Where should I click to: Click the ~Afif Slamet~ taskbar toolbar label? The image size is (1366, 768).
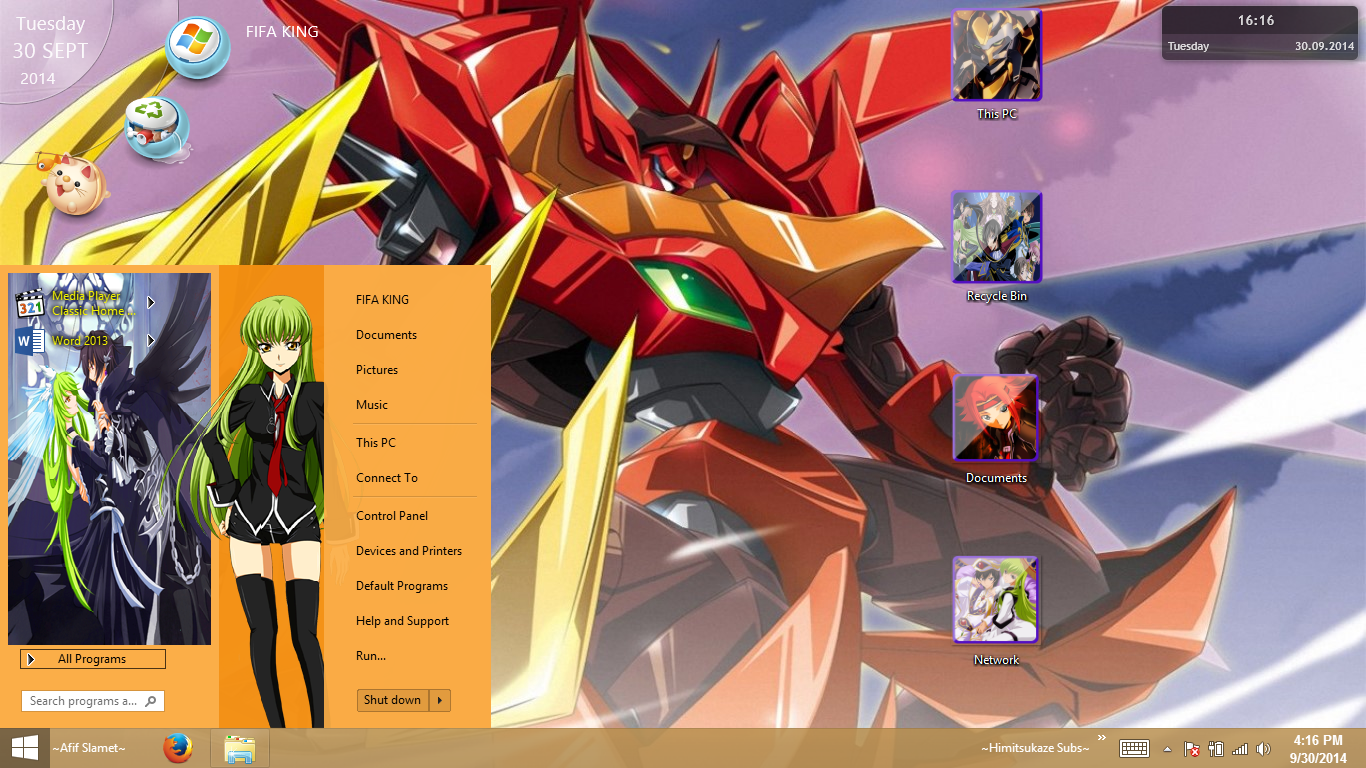(89, 748)
